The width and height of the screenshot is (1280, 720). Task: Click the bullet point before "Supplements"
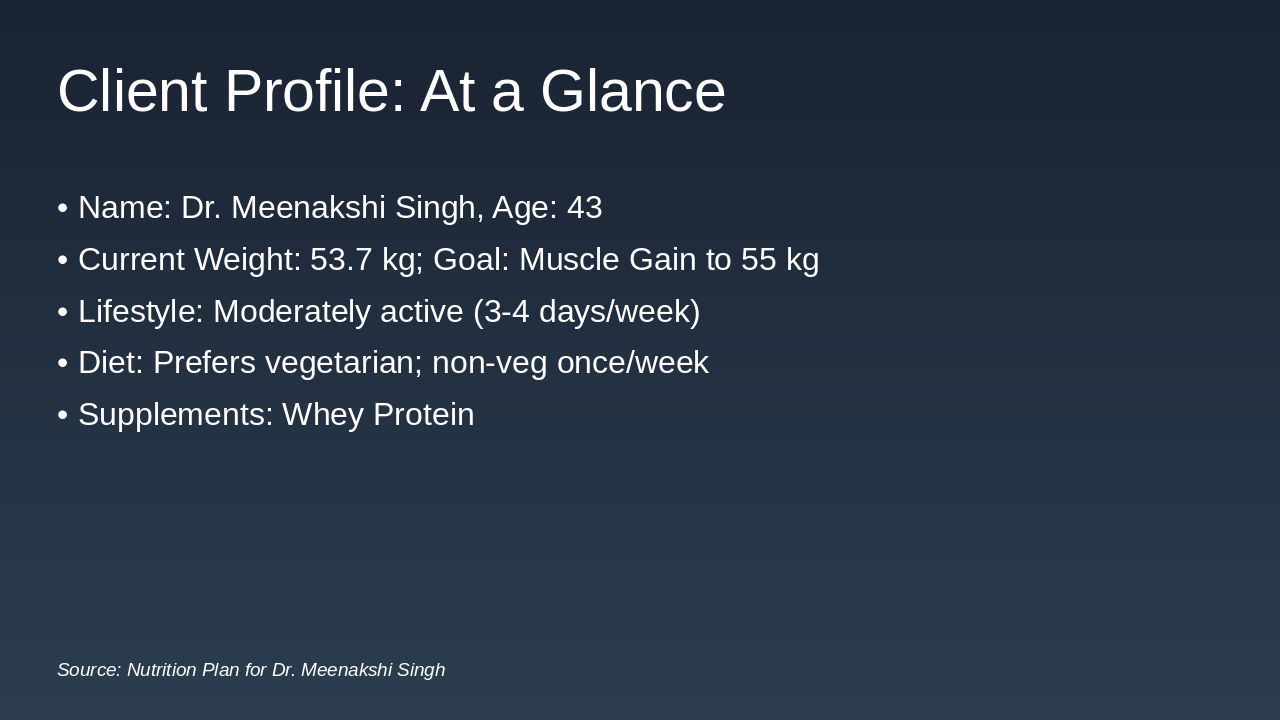[63, 415]
